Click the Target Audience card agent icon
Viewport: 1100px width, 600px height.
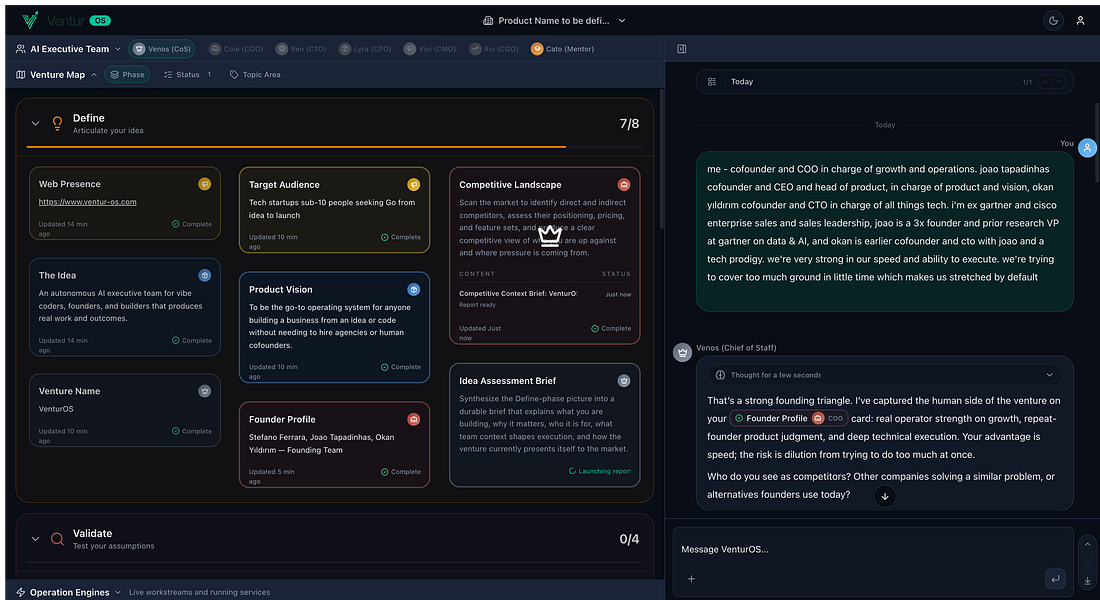point(413,185)
